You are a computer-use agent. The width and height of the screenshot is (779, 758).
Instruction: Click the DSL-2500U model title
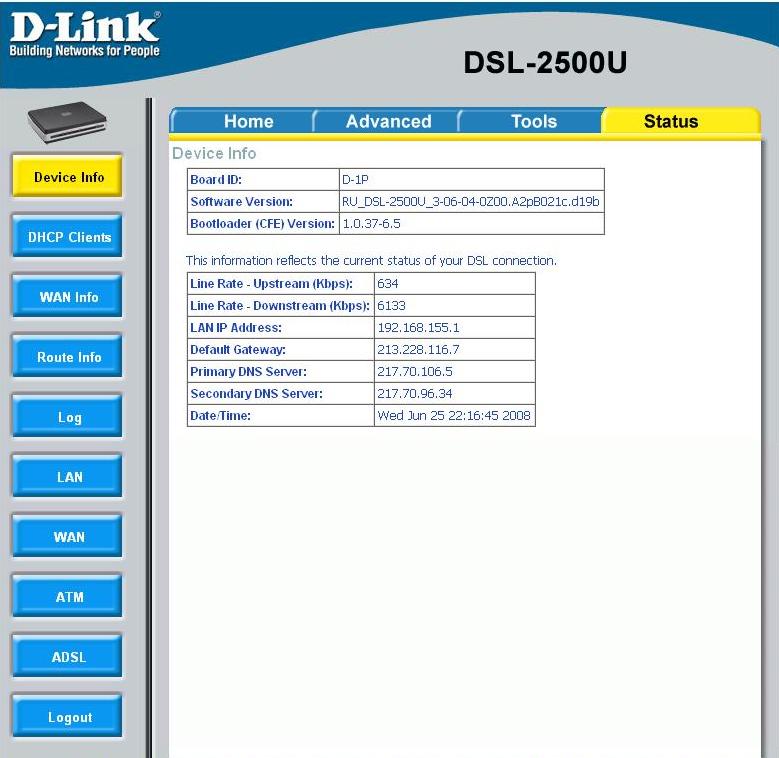(545, 63)
